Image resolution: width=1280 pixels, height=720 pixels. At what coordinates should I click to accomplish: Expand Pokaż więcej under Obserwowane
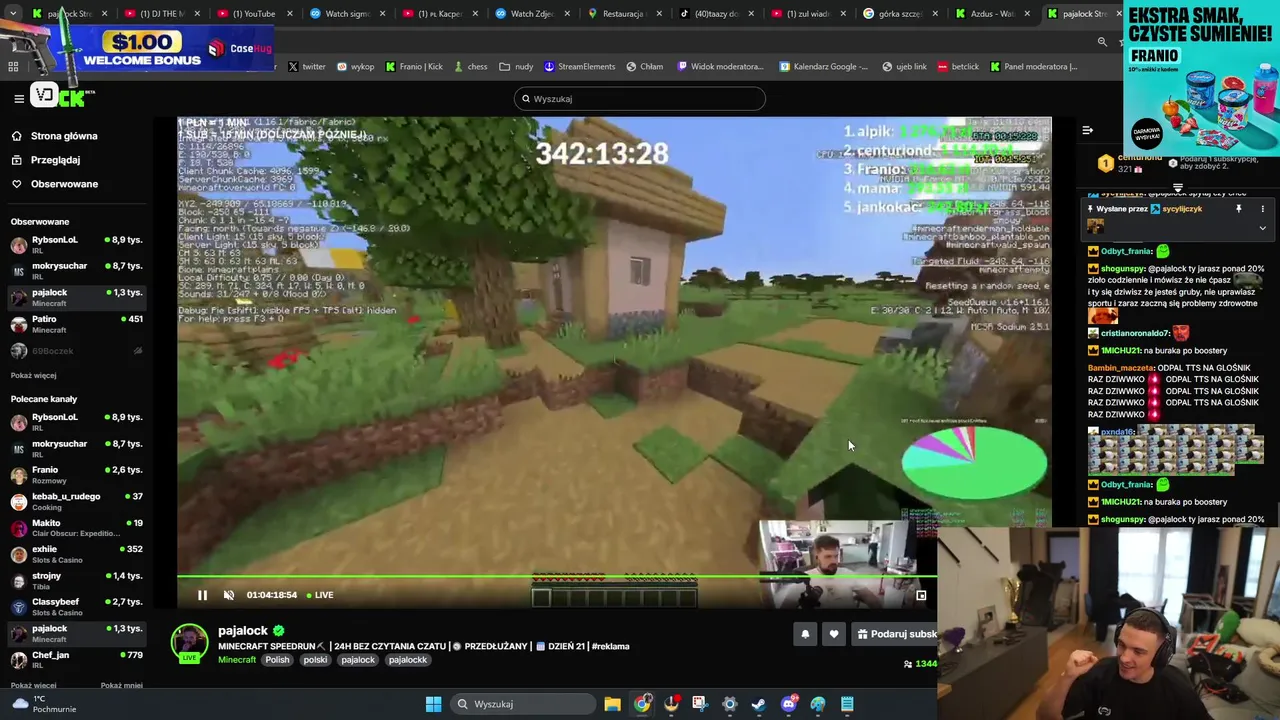click(33, 375)
